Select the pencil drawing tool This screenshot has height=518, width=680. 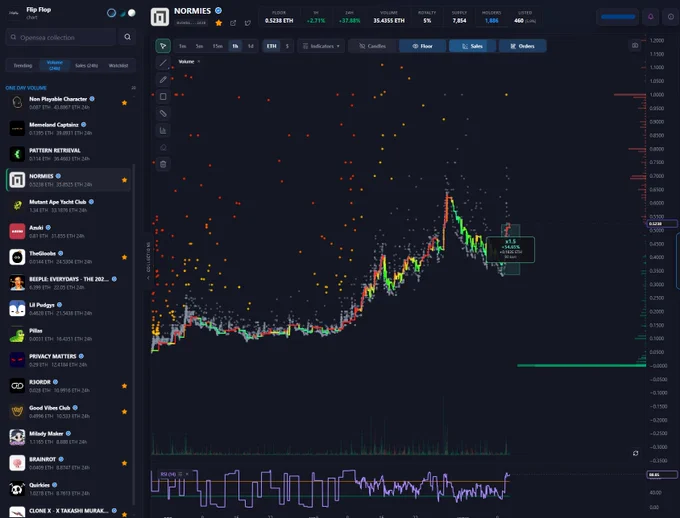click(163, 80)
